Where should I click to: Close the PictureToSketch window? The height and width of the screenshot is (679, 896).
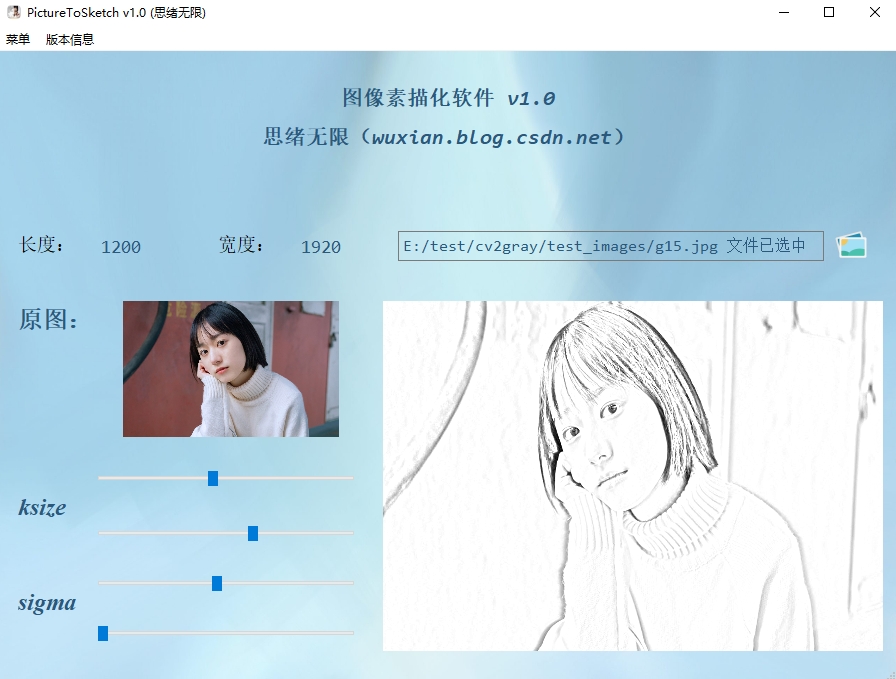(874, 12)
